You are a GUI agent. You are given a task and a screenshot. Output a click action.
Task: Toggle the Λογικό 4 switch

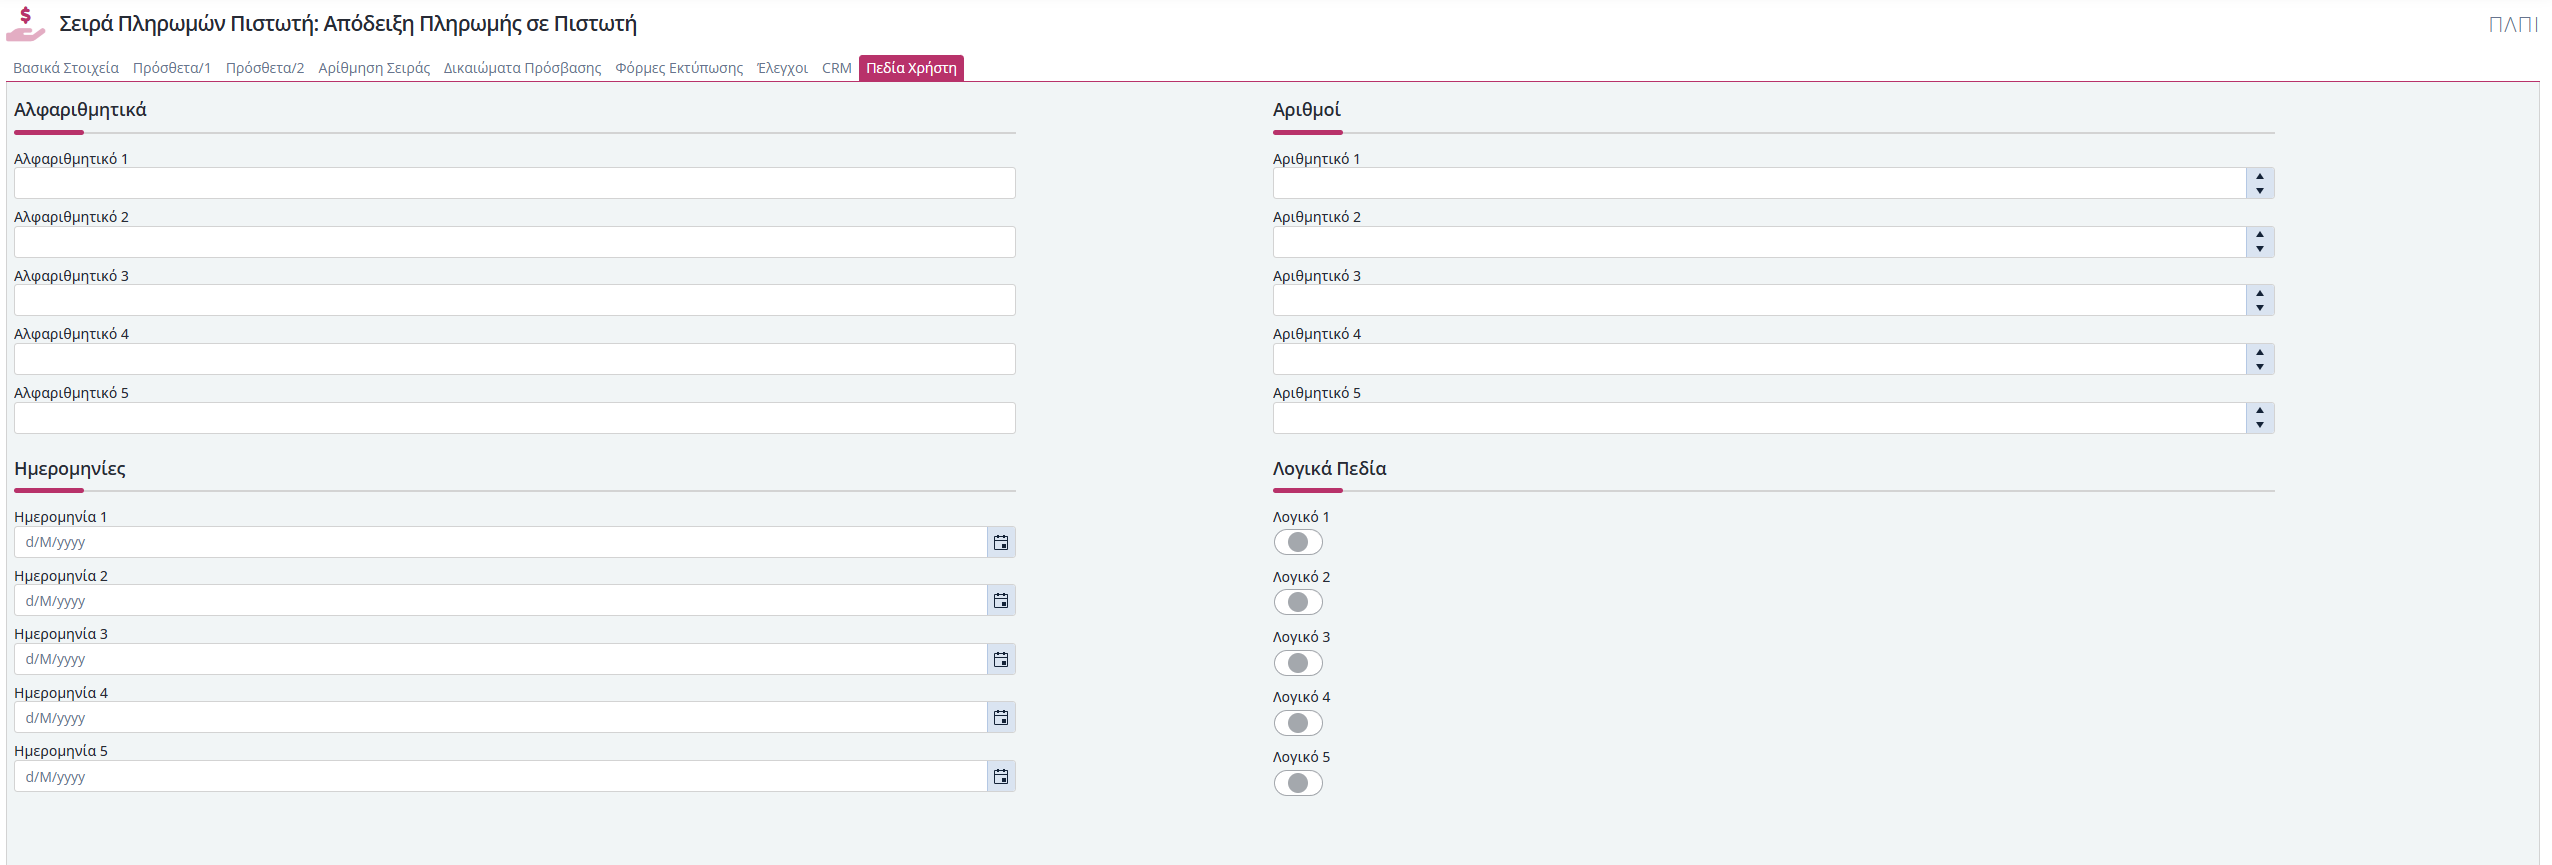pyautogui.click(x=1298, y=723)
